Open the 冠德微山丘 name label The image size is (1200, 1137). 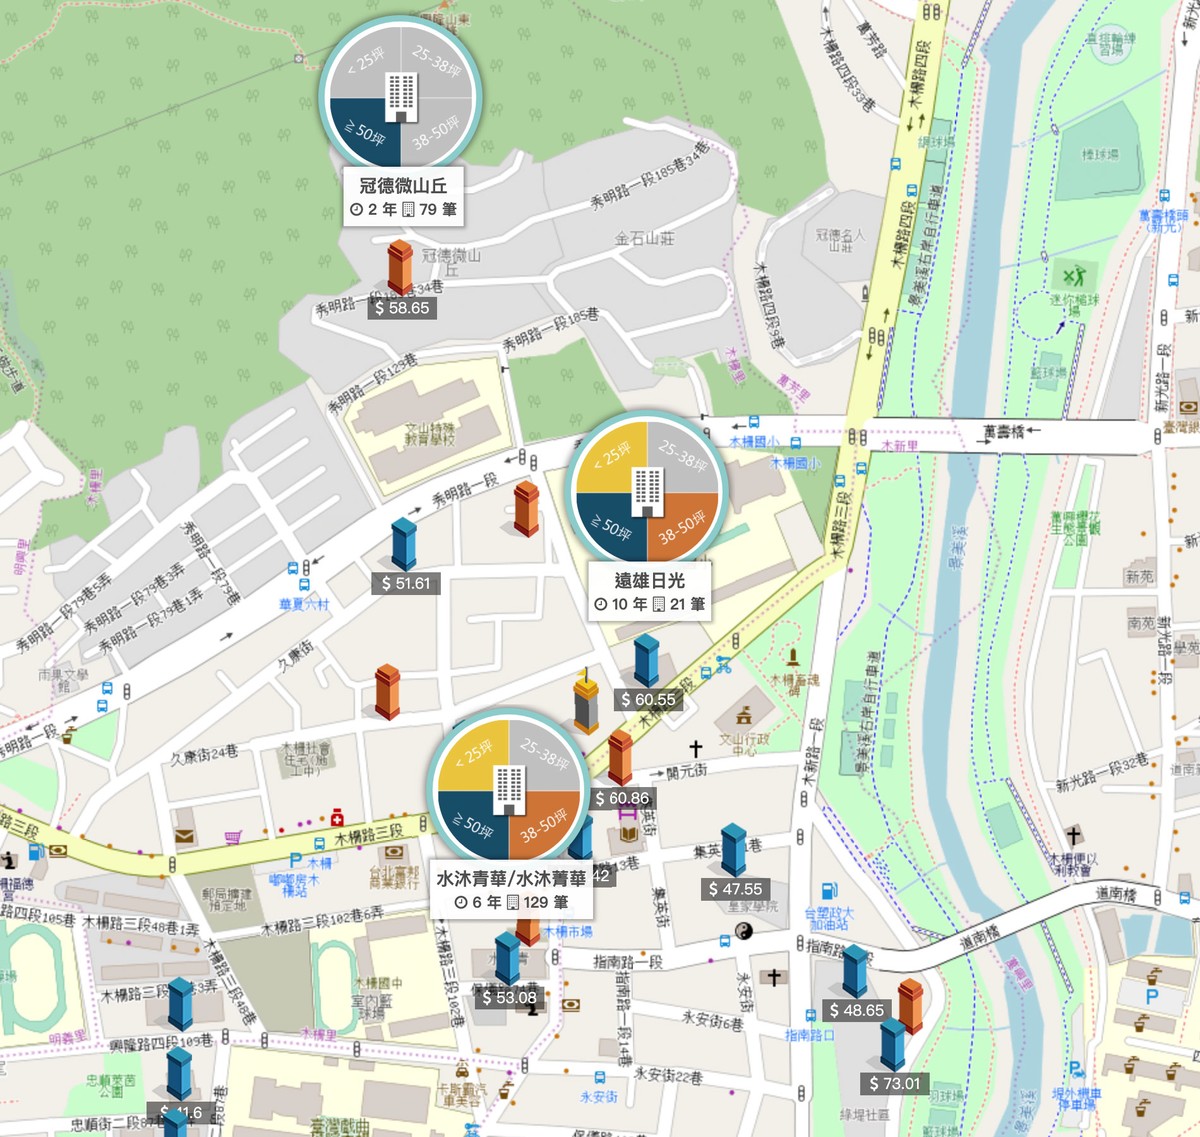[x=403, y=185]
